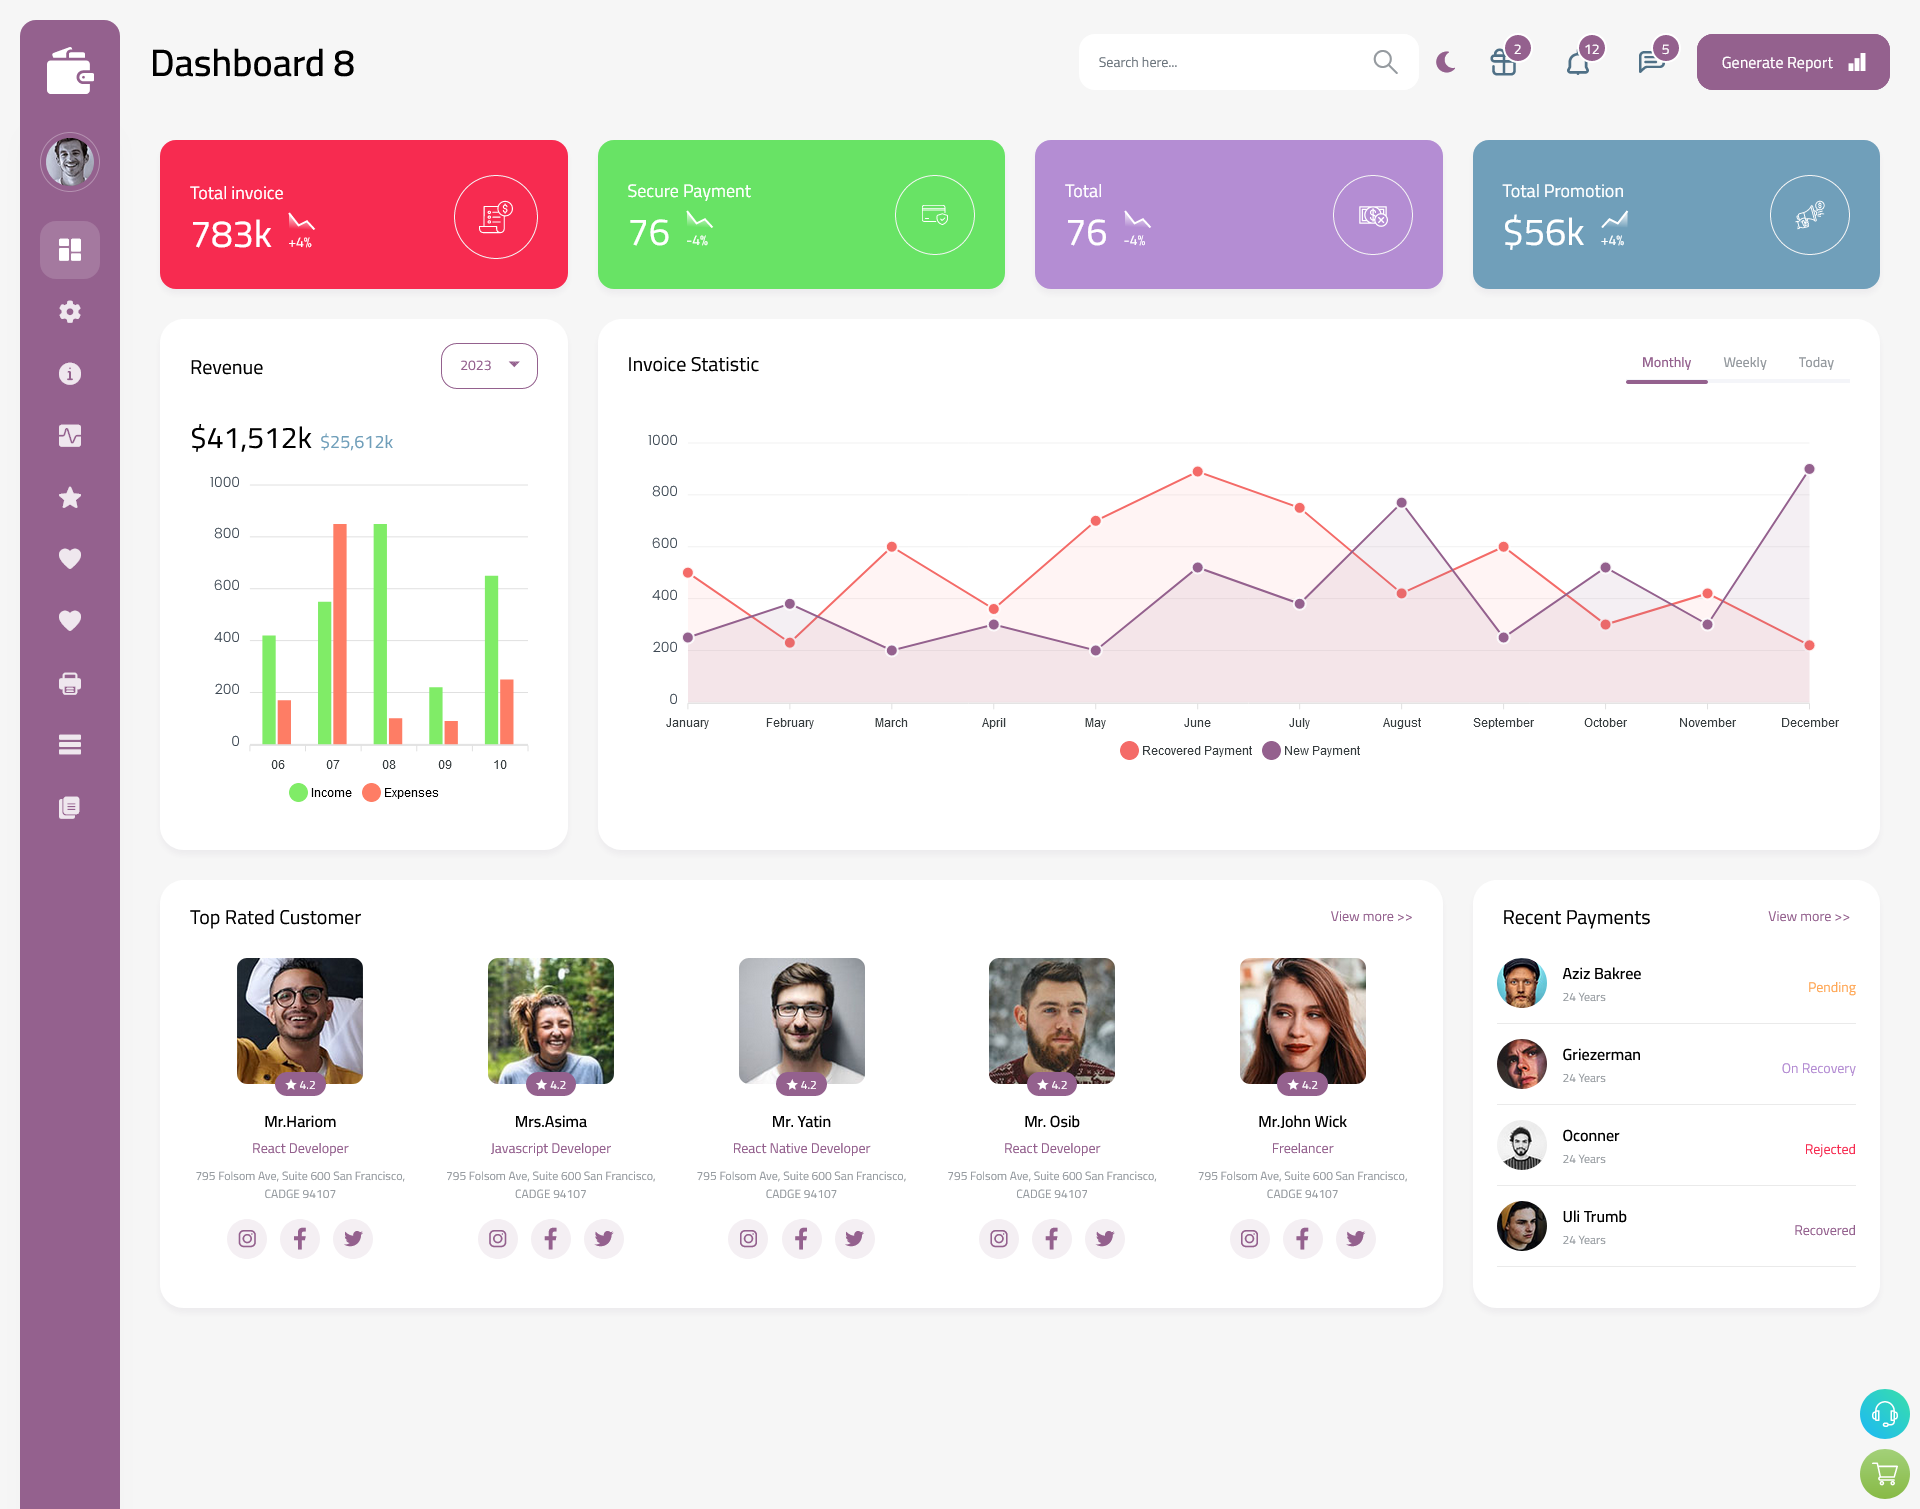
Task: Toggle to Today invoice statistics view
Action: tap(1817, 362)
